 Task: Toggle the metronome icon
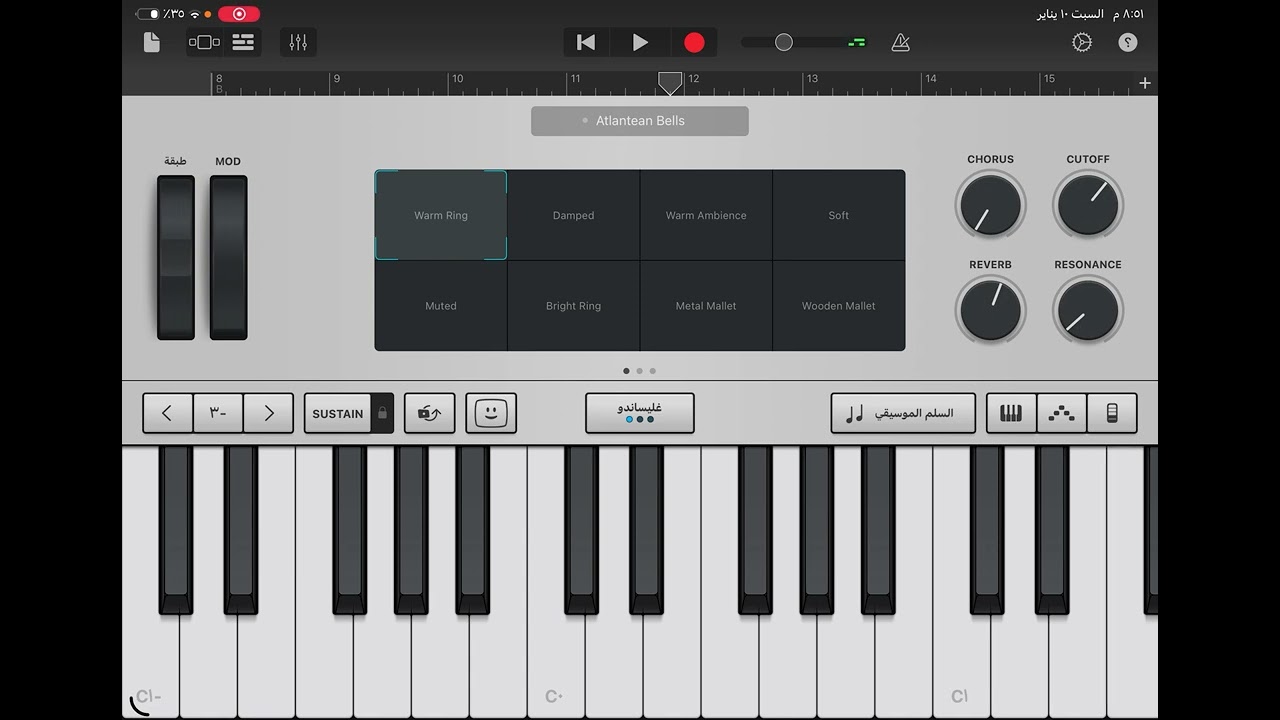pos(900,42)
